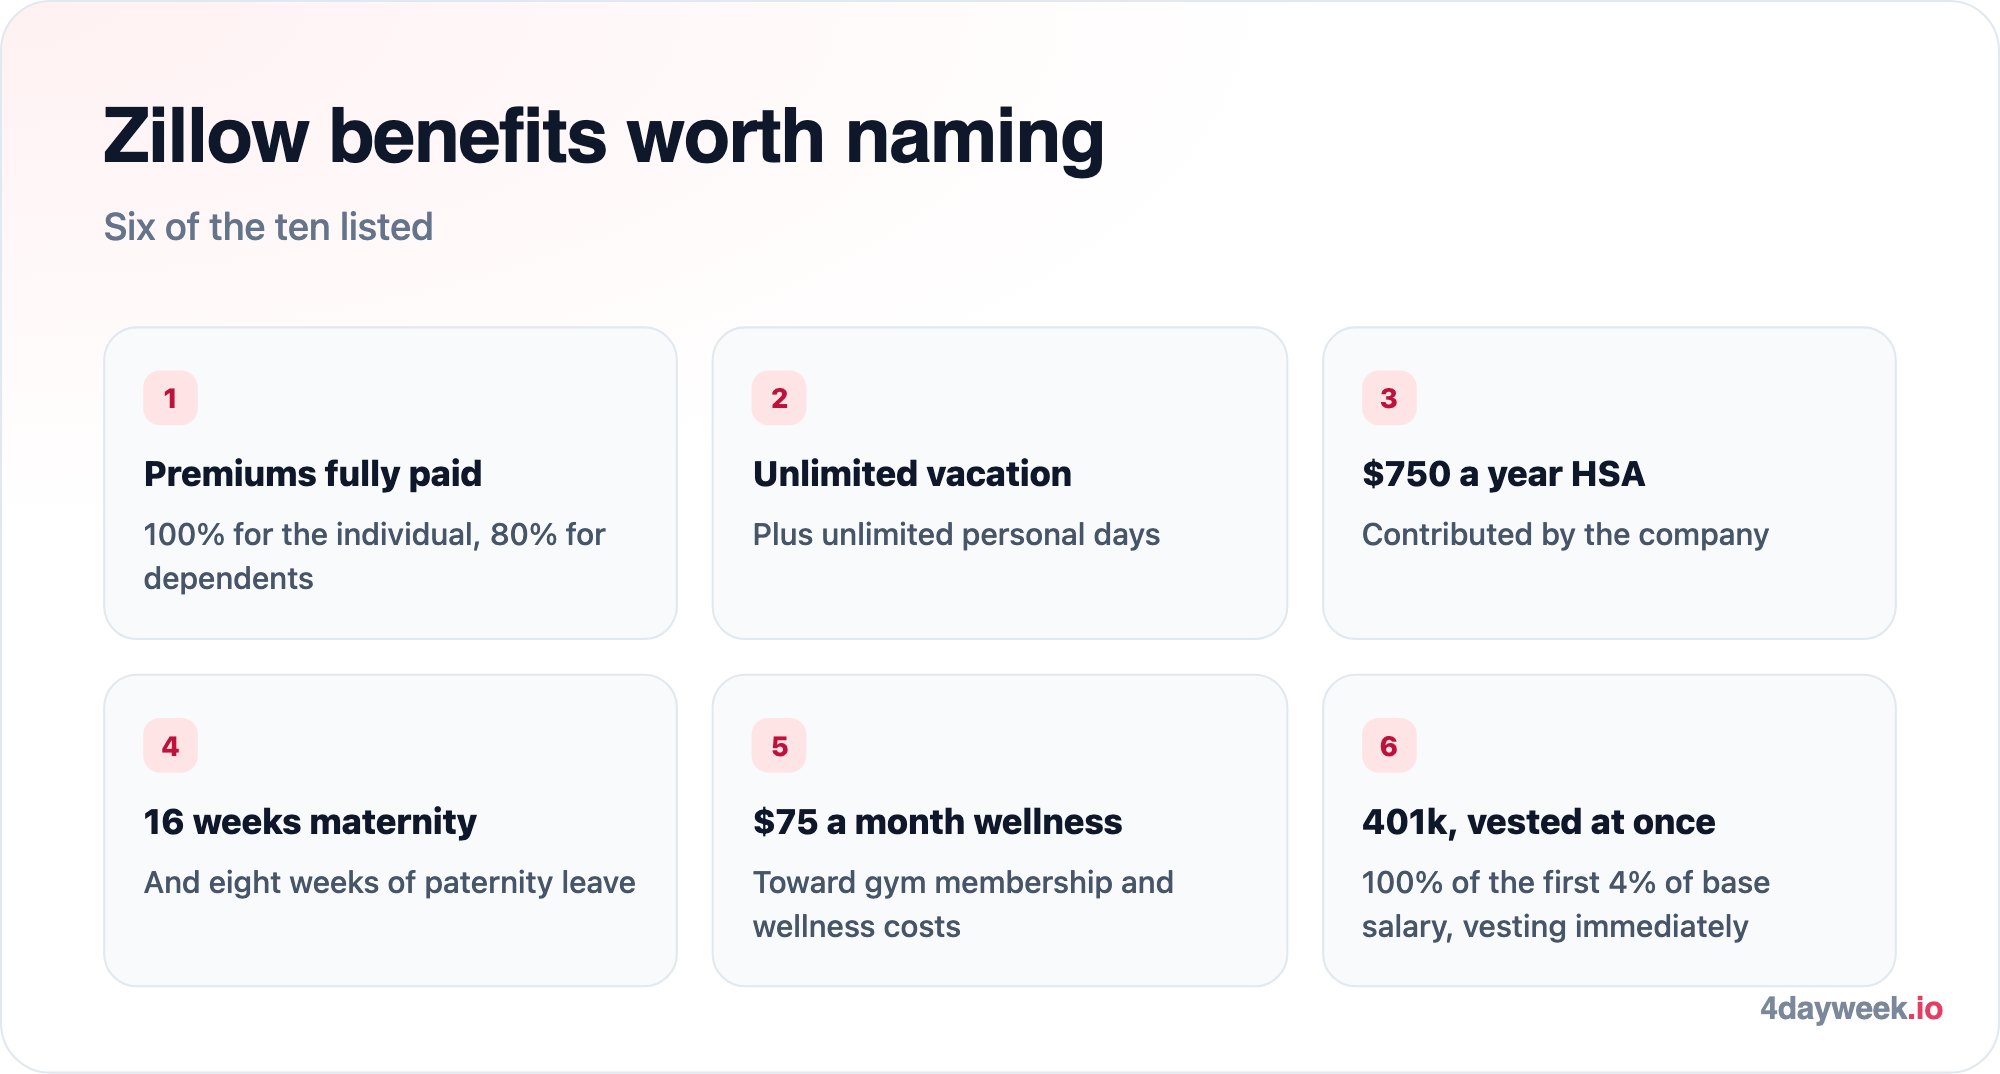Click the number 6 badge

[1389, 746]
